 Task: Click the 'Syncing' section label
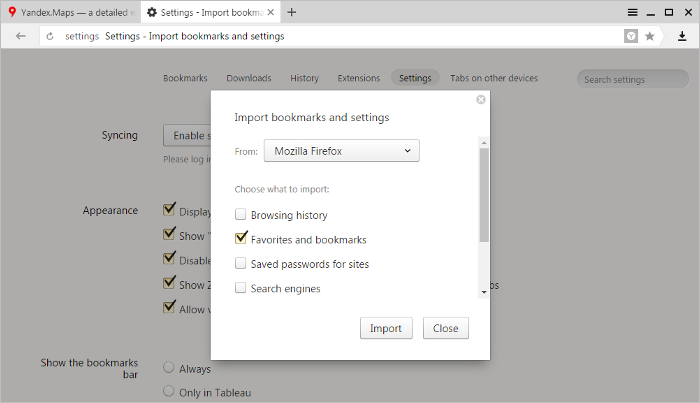120,135
